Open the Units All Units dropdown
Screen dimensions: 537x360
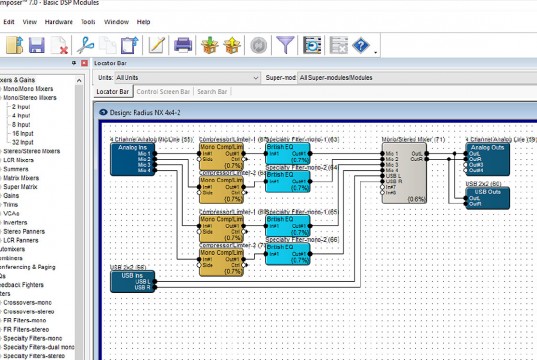(187, 78)
